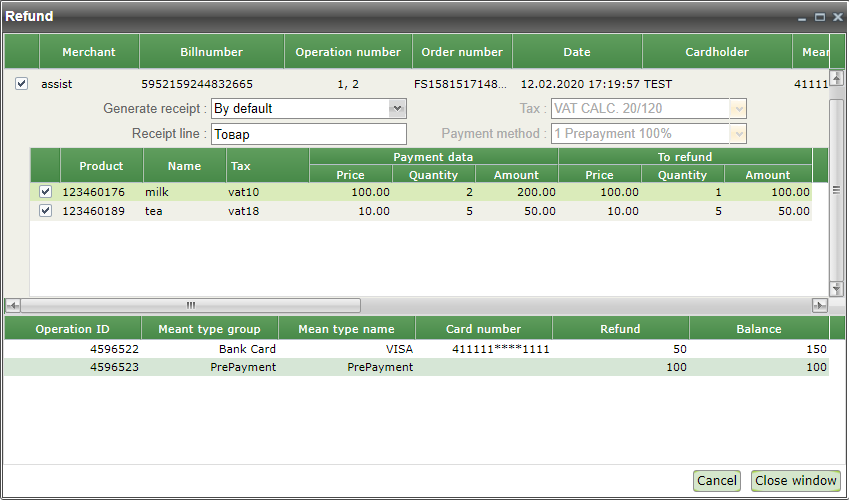Click the vertical scrollbar down arrow

click(837, 288)
